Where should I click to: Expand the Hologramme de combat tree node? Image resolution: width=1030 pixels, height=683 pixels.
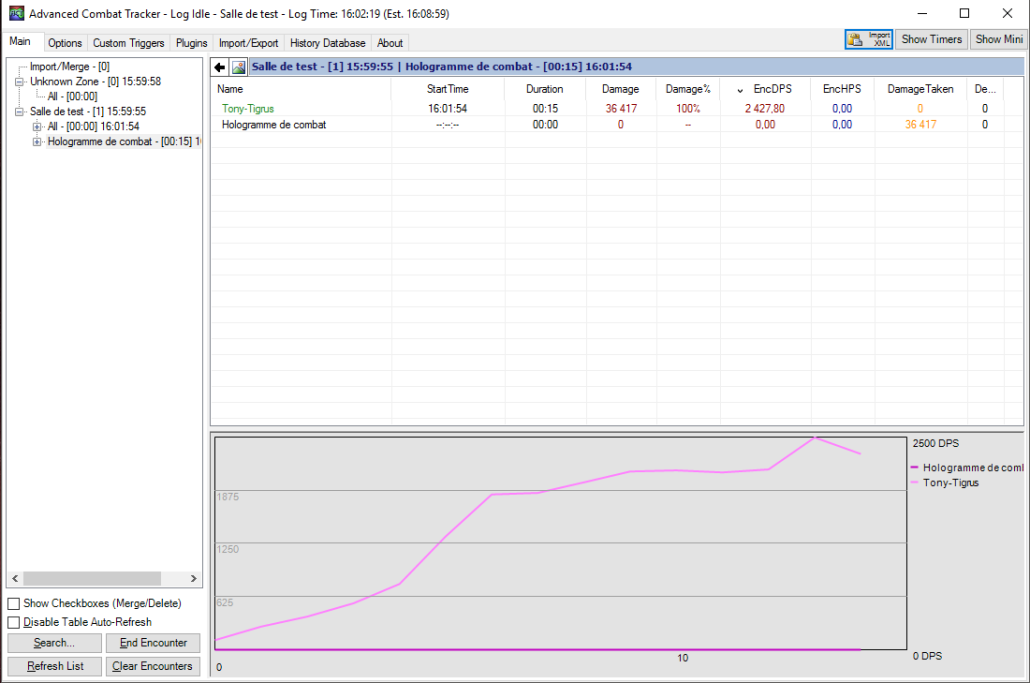pyautogui.click(x=38, y=142)
